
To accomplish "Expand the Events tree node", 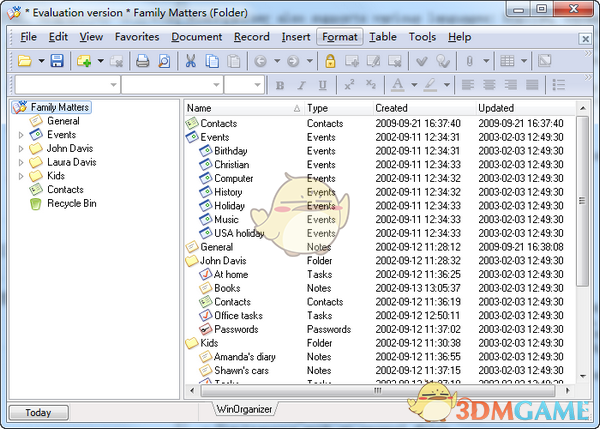I will point(21,135).
